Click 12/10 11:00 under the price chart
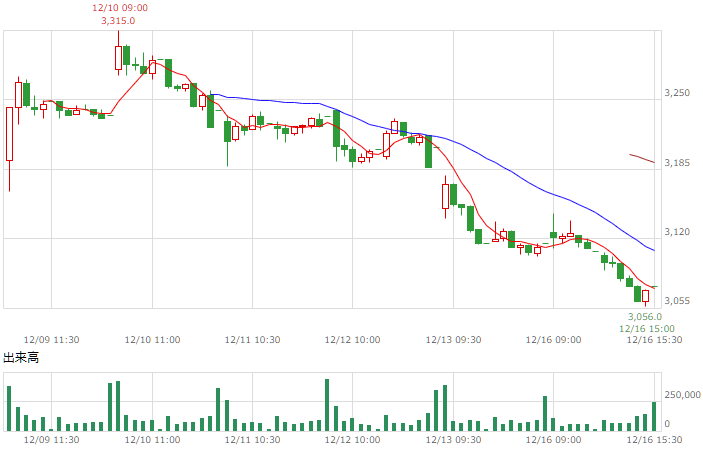Image resolution: width=703 pixels, height=455 pixels. click(152, 340)
